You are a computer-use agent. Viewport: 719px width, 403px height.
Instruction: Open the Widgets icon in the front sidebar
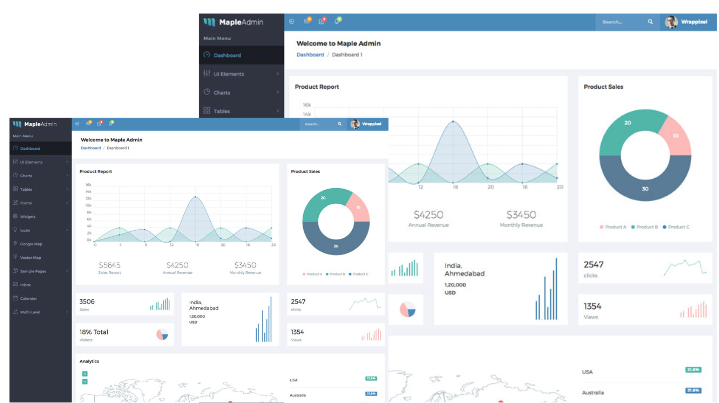[x=14, y=216]
